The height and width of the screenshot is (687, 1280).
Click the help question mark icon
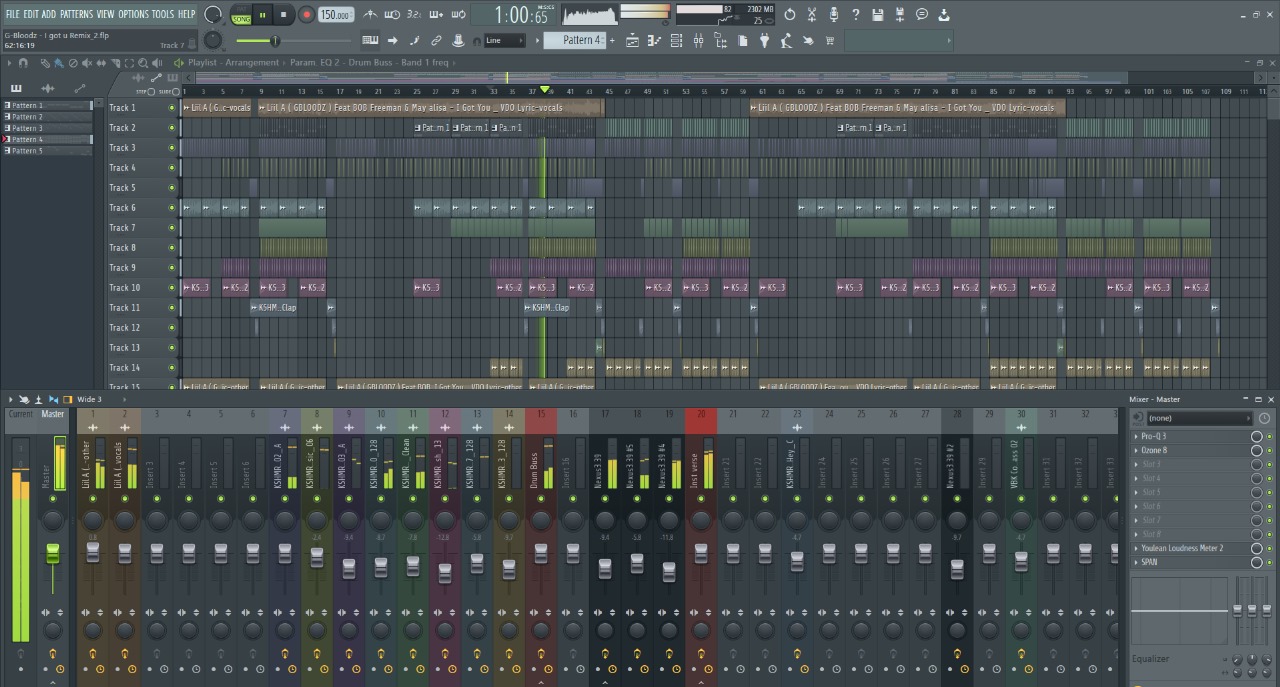coord(855,15)
